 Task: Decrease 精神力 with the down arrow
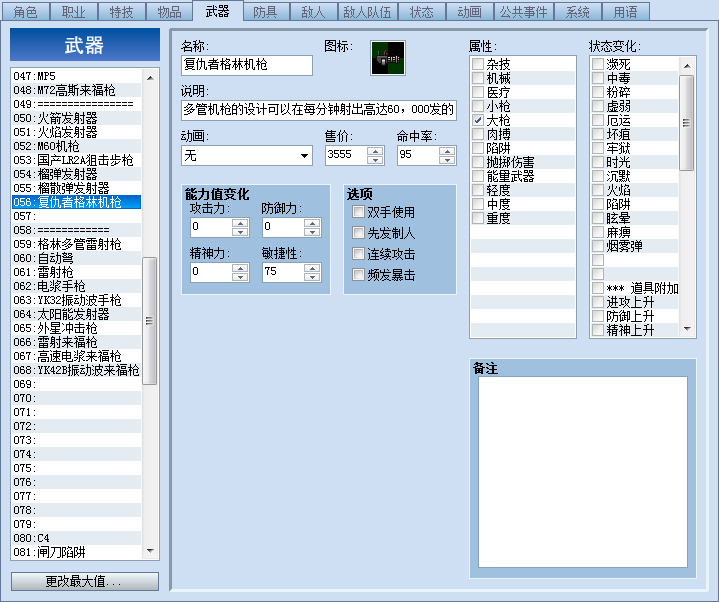[240, 277]
